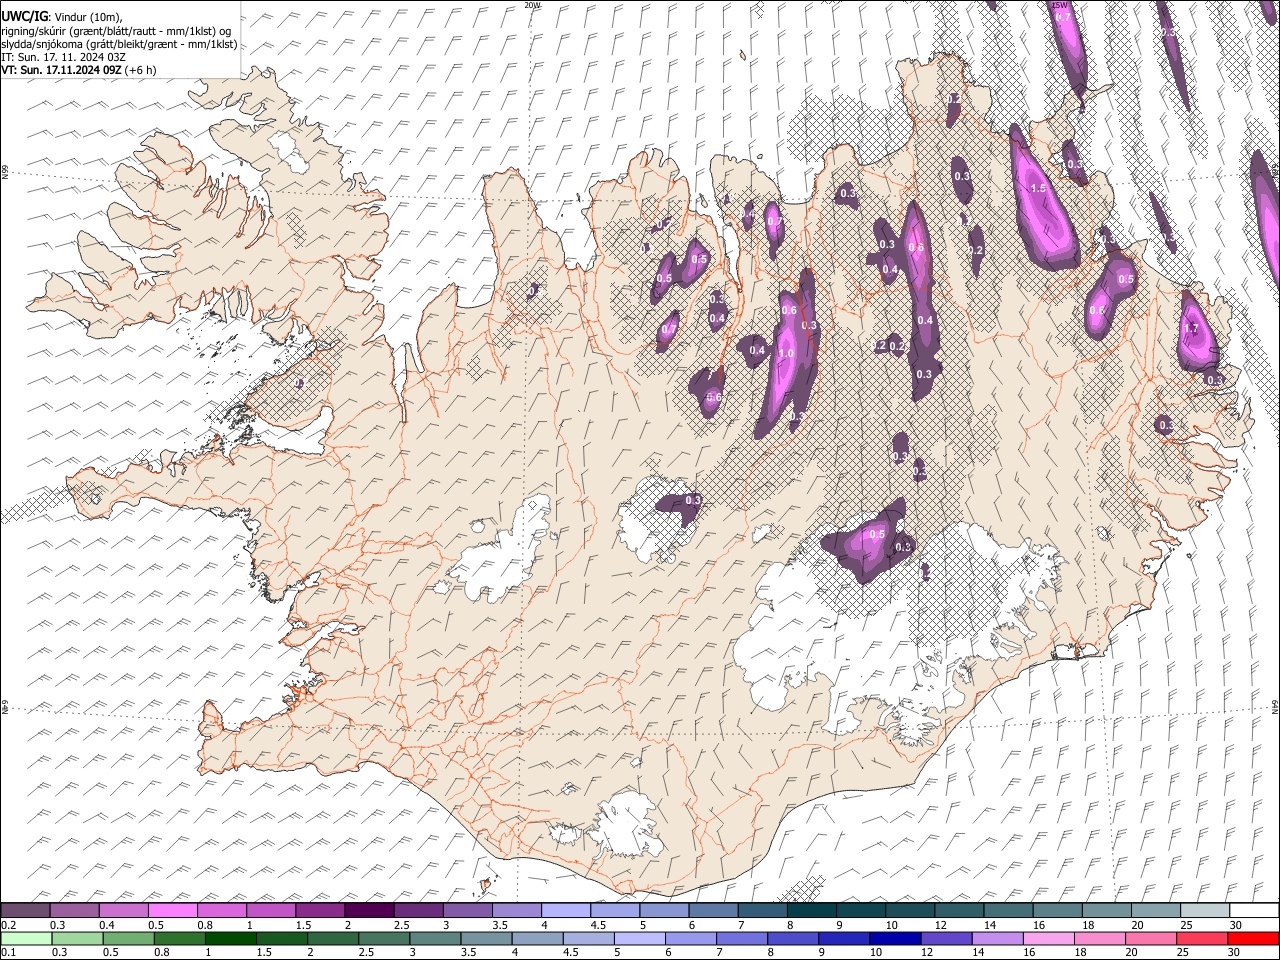Click the lower blue swatch between 7 and 8
This screenshot has width=1280, height=960.
(743, 938)
